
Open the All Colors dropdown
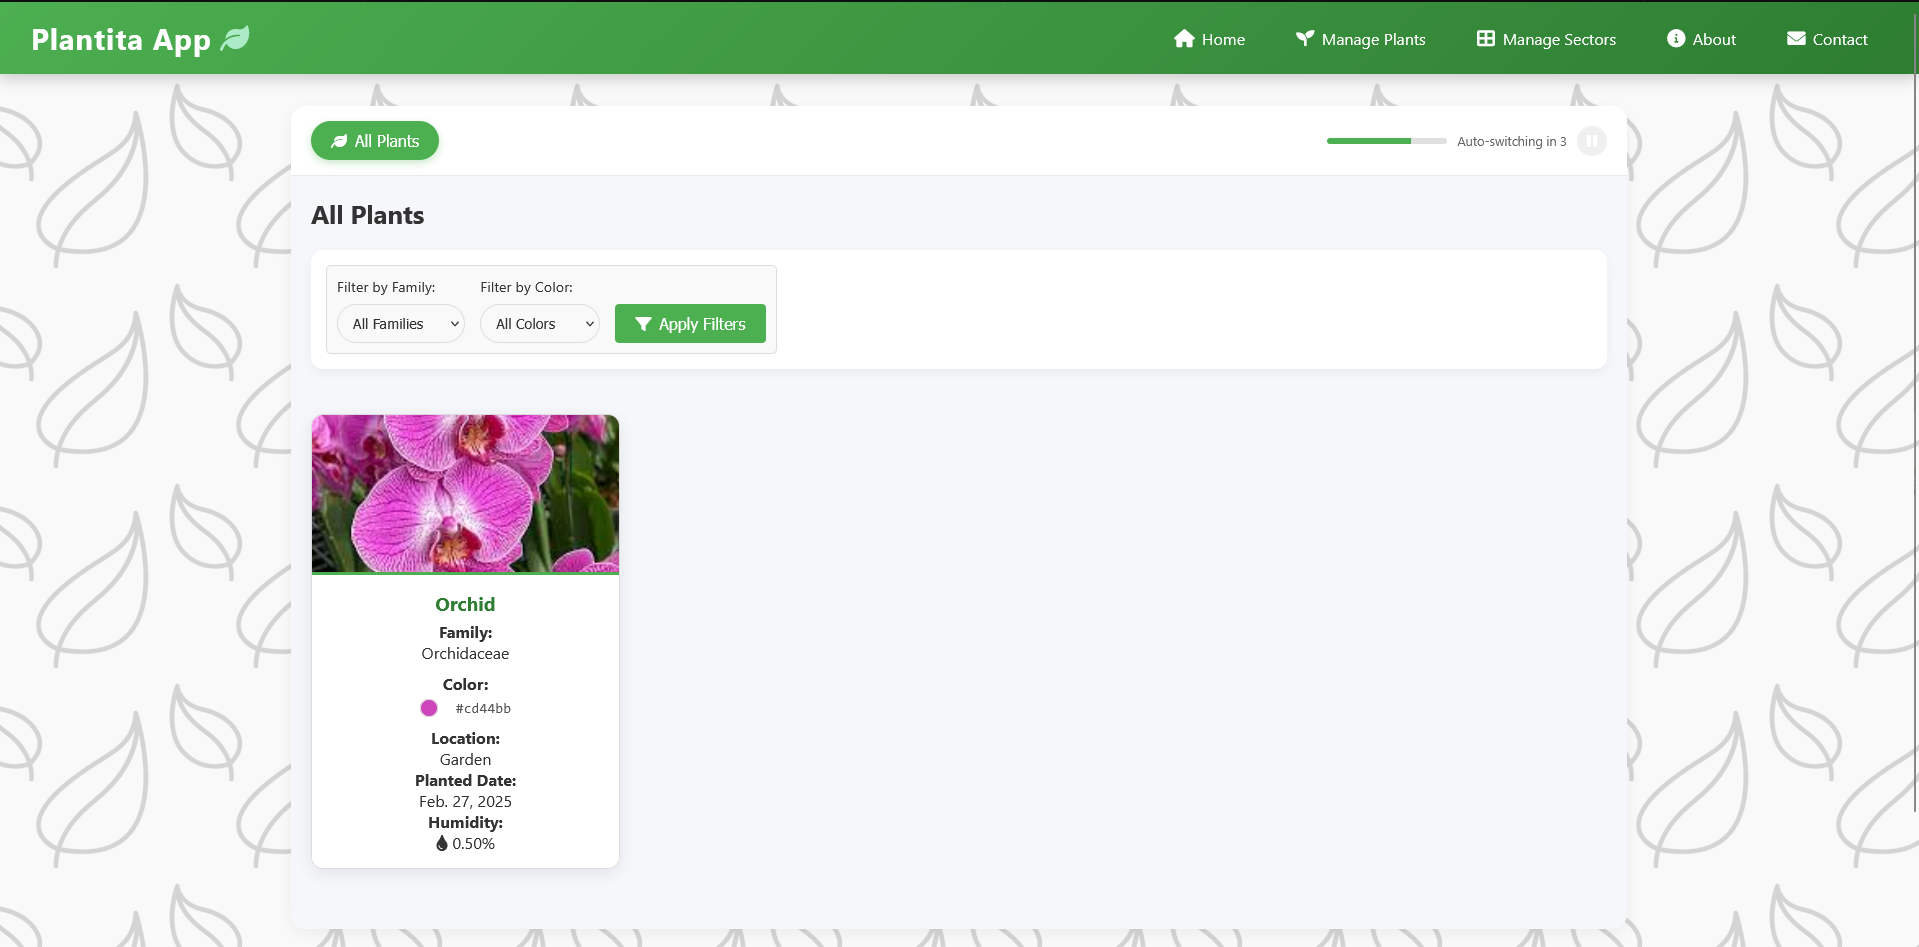coord(539,323)
